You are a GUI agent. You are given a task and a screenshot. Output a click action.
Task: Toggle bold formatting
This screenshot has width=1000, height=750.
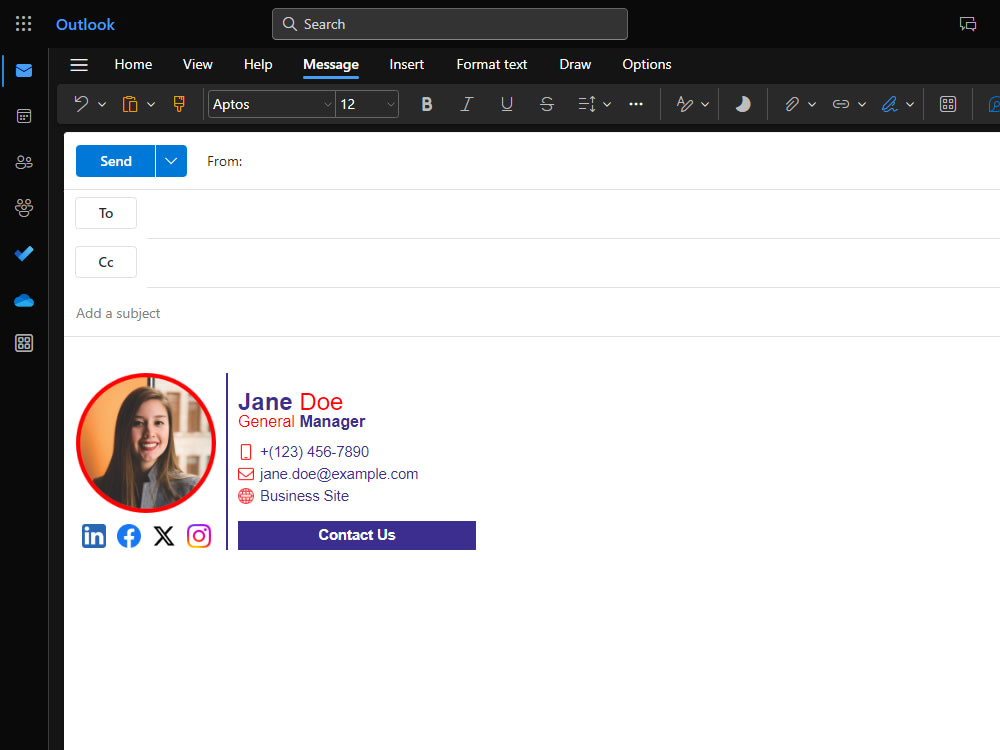coord(427,103)
